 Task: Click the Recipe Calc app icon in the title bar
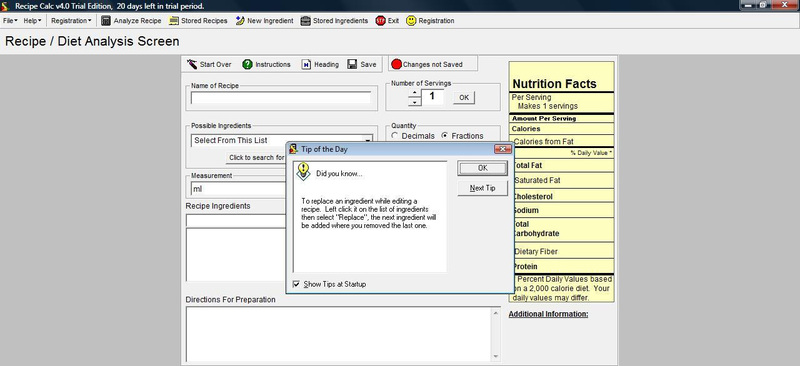click(5, 6)
